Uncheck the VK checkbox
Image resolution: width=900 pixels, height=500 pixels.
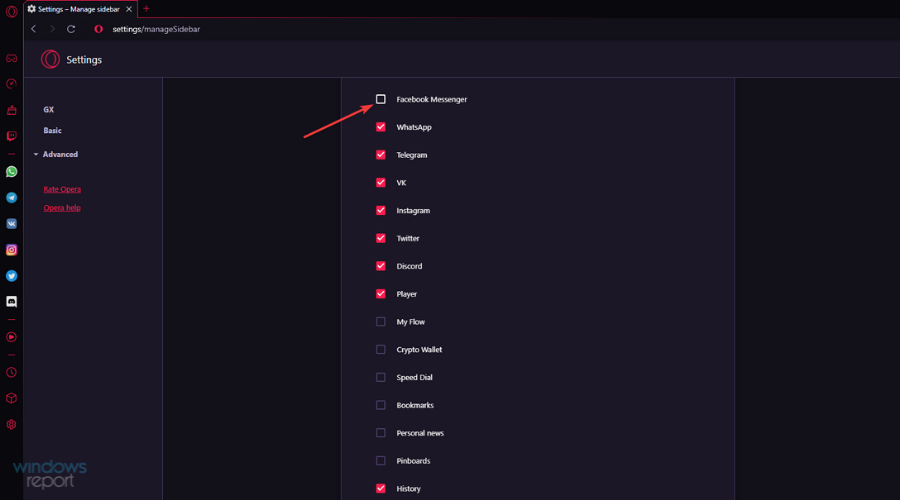[x=381, y=183]
